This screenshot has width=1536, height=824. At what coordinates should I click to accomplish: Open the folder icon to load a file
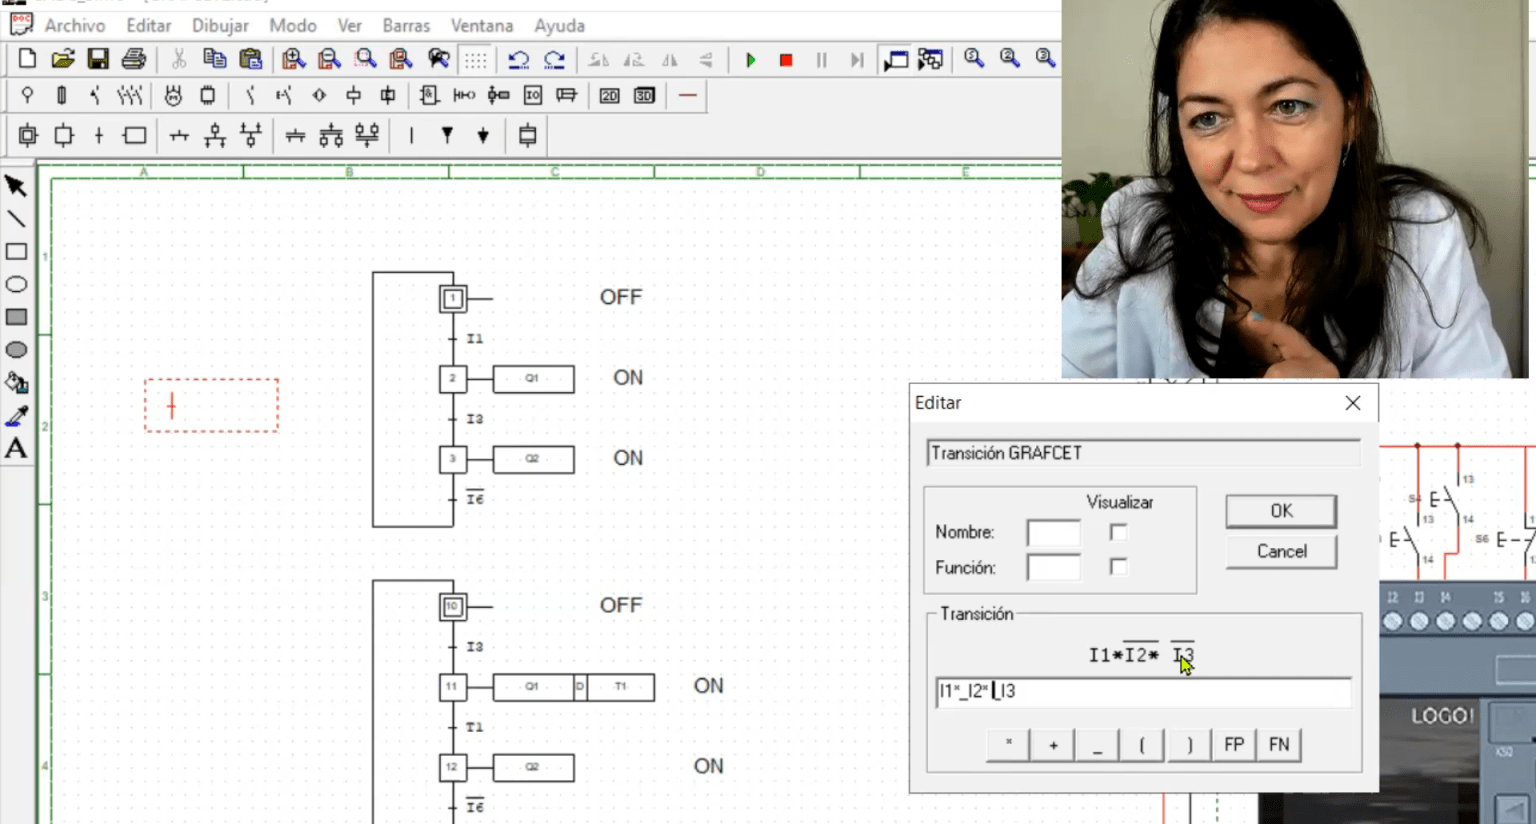pyautogui.click(x=63, y=59)
